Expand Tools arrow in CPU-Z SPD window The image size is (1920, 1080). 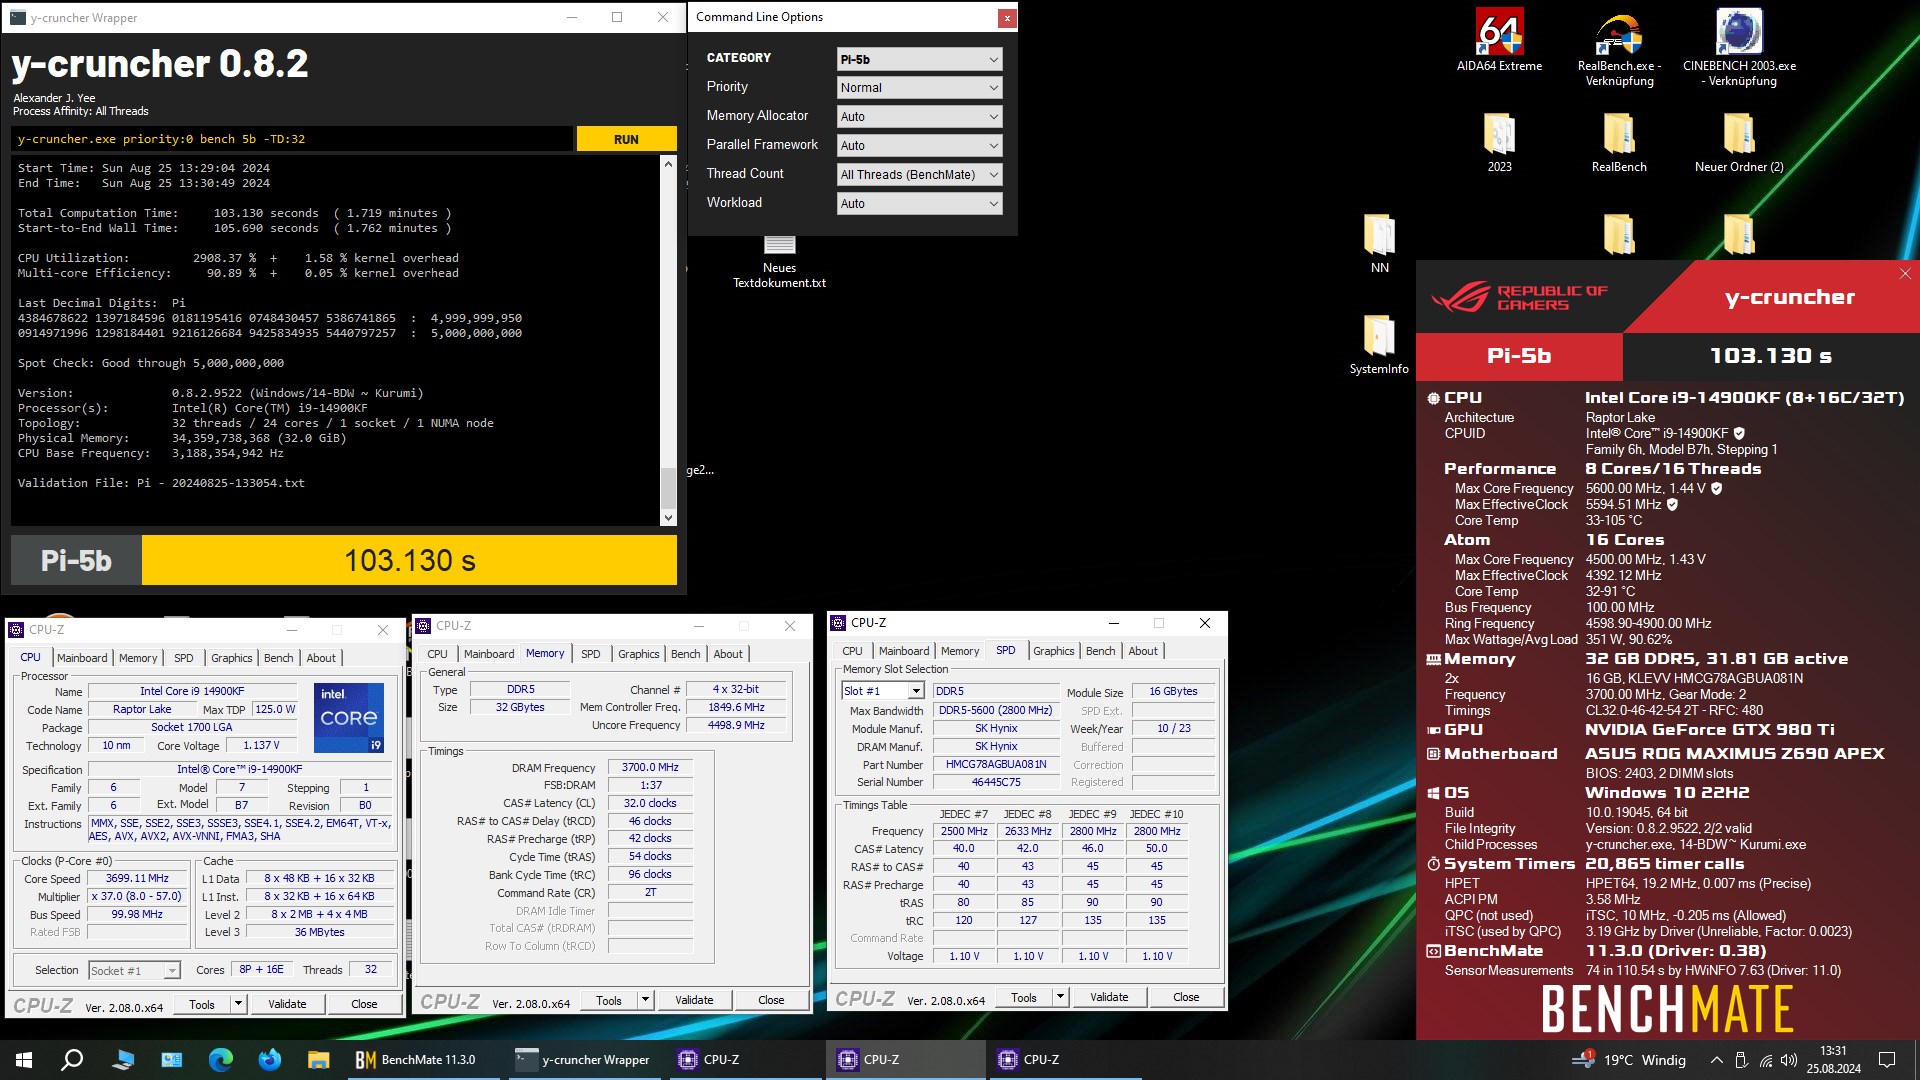[x=1060, y=997]
